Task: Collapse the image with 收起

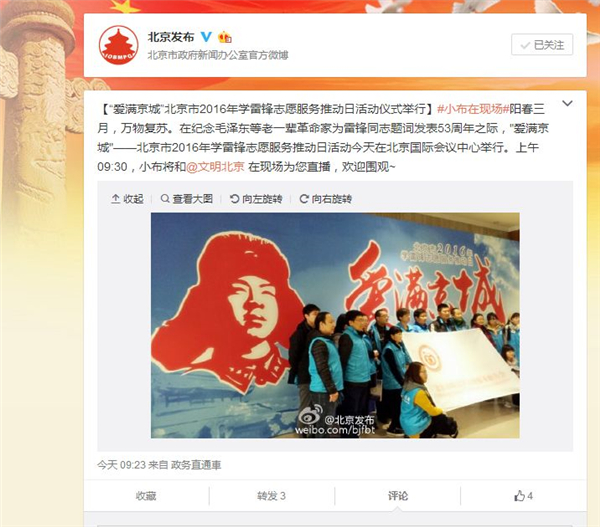Action: tap(127, 199)
